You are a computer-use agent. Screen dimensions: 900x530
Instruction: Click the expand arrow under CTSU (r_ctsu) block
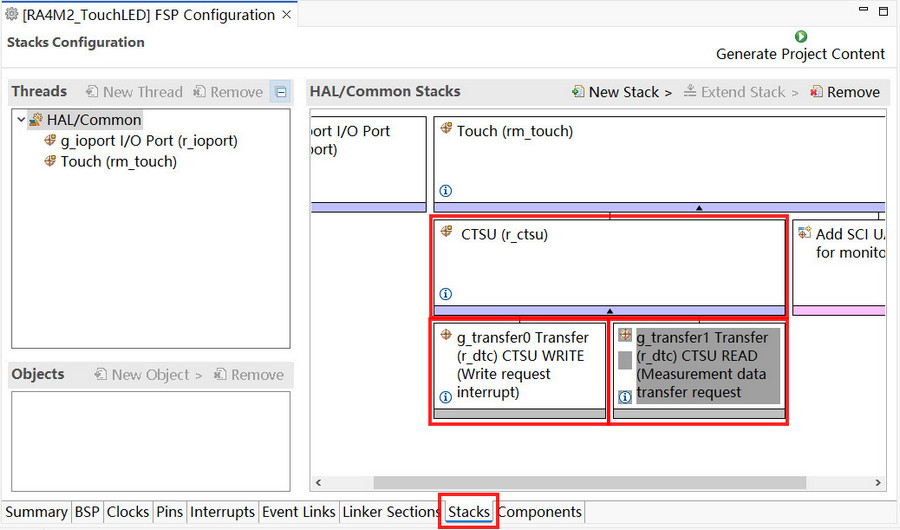pos(610,311)
